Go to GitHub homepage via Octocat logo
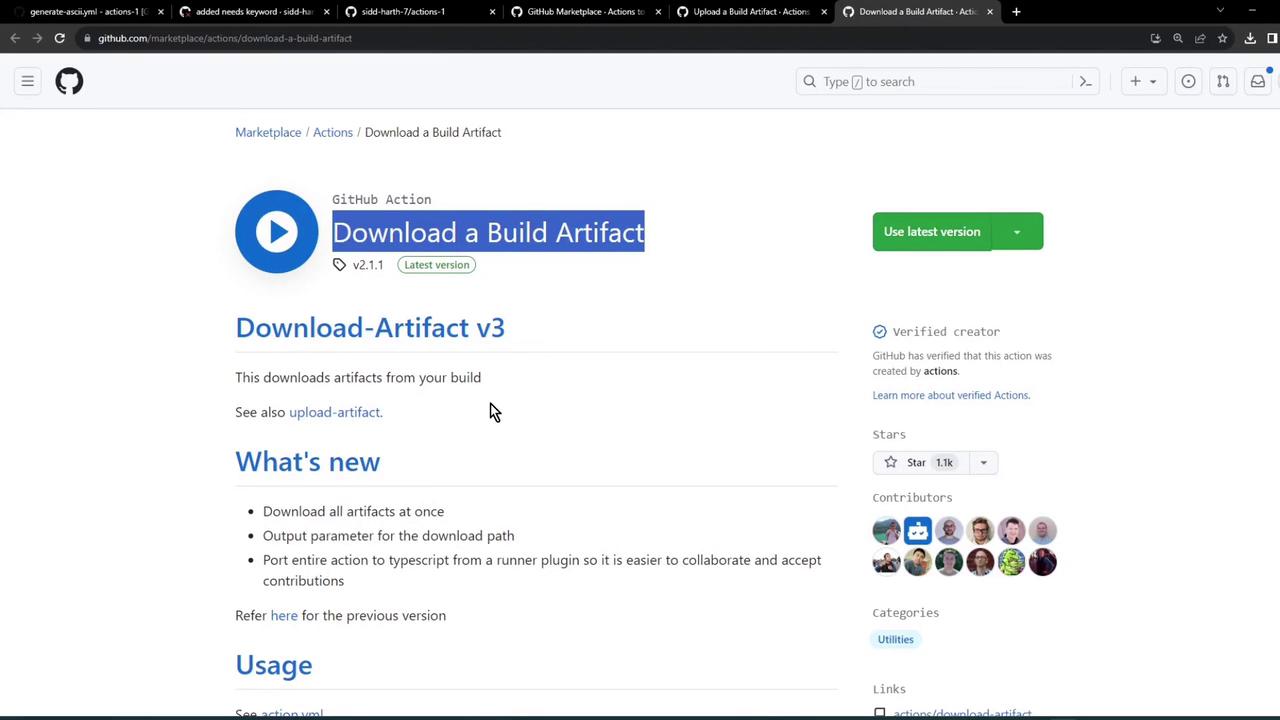This screenshot has height=720, width=1280. point(69,81)
